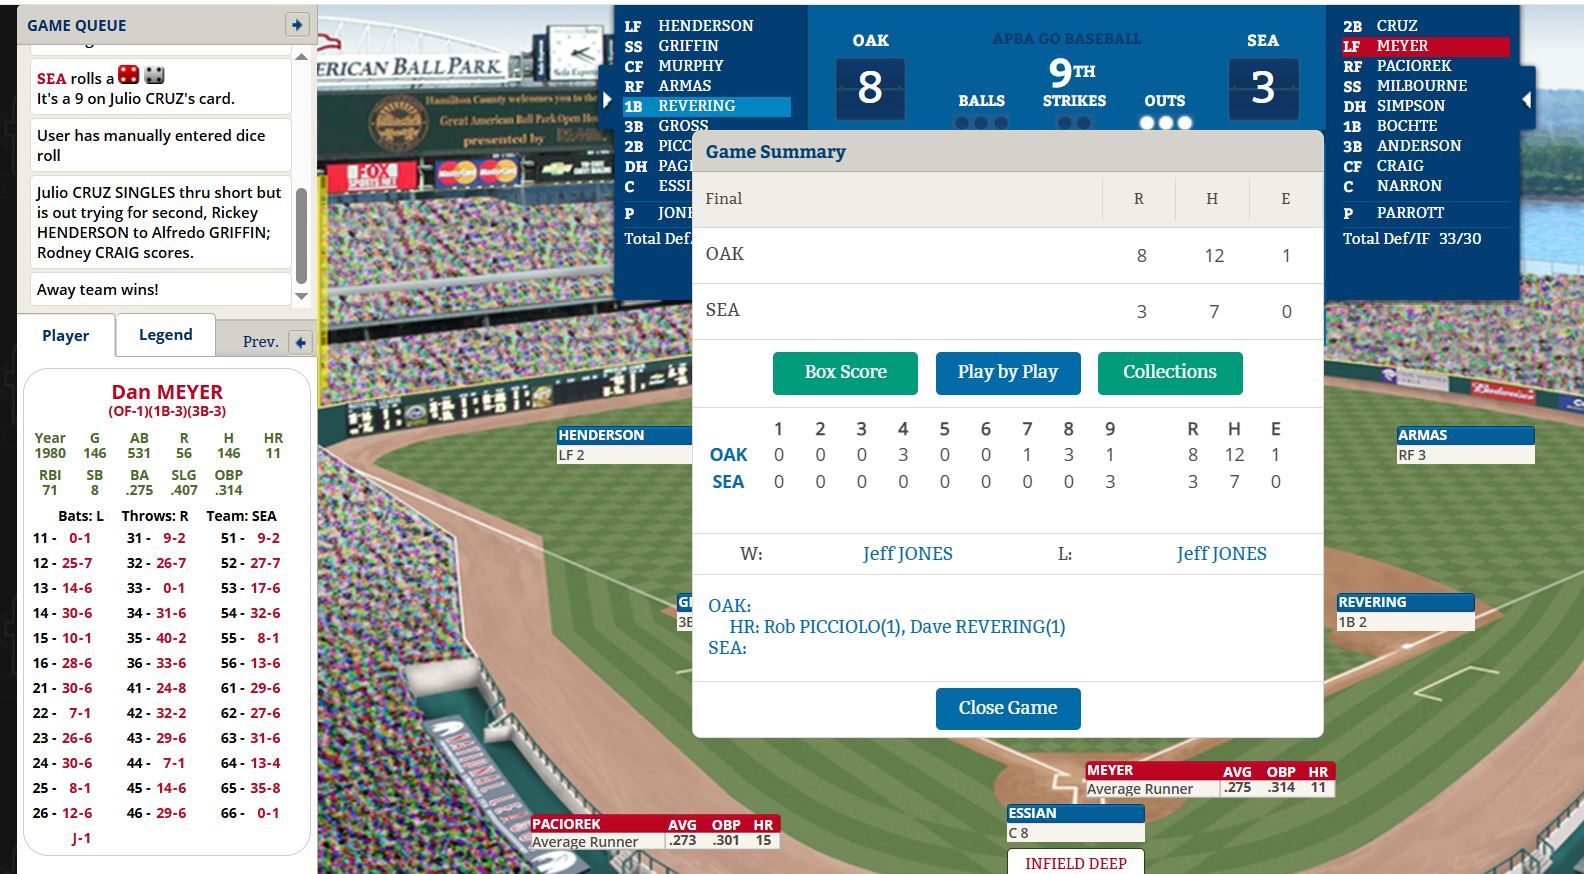
Task: Expand Oakland lineup panel left arrow
Action: point(606,100)
